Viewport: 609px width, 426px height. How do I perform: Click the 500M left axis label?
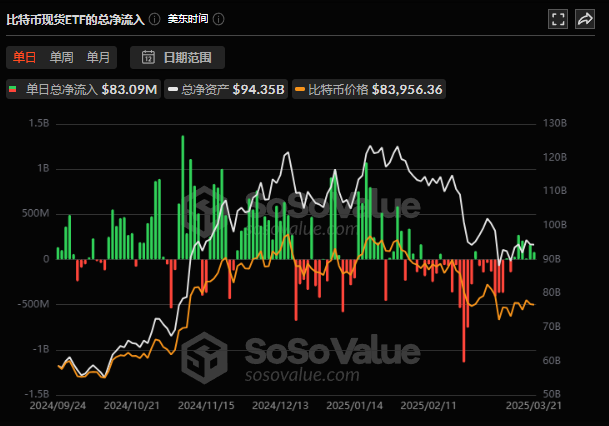coord(36,213)
